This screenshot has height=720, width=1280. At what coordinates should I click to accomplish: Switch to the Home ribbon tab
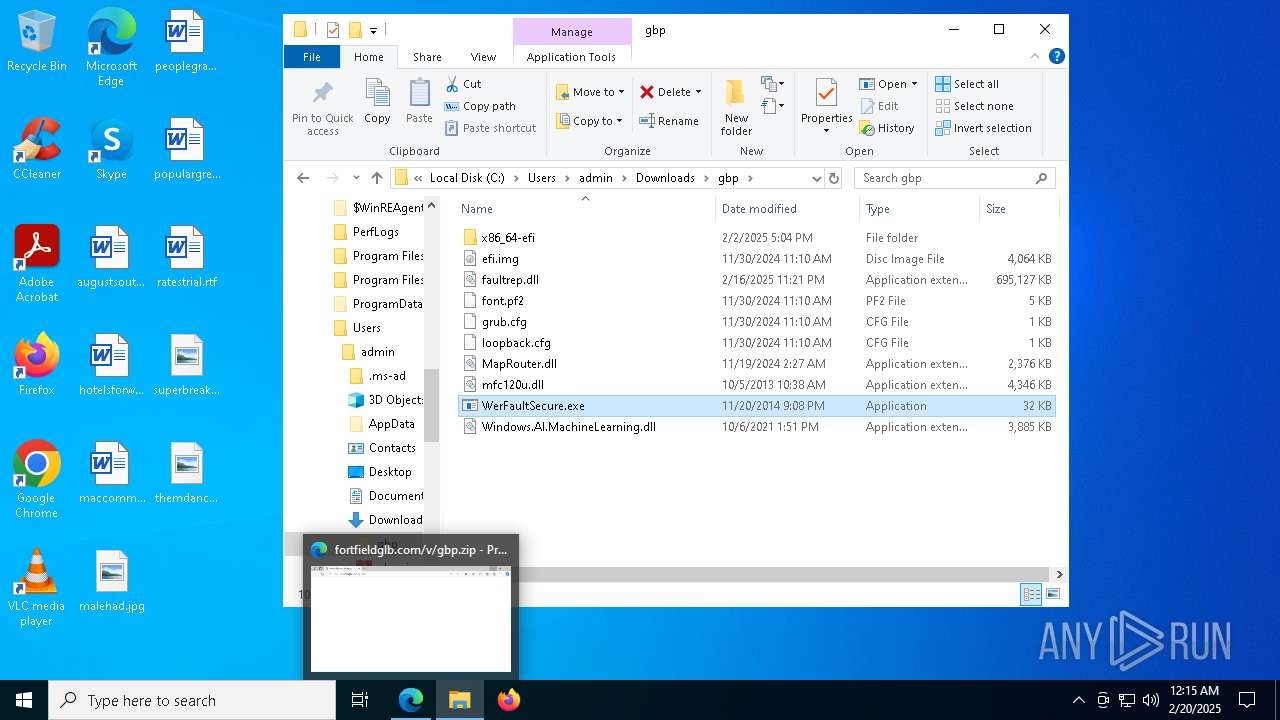pos(369,57)
